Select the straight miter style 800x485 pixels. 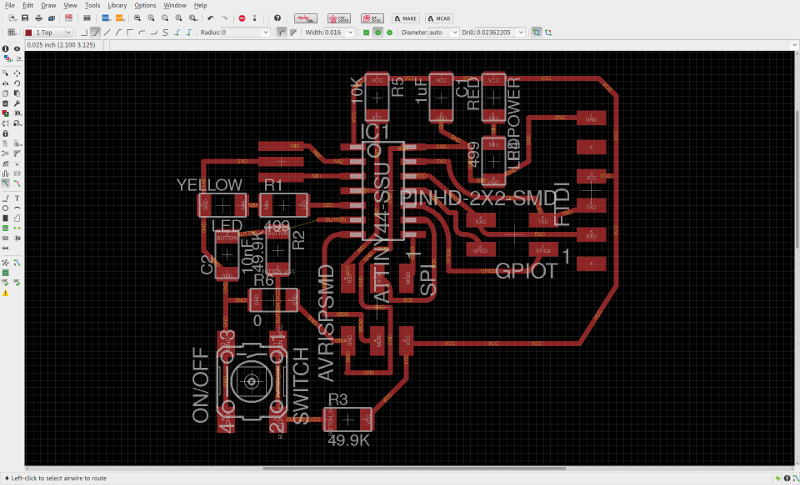(x=293, y=32)
